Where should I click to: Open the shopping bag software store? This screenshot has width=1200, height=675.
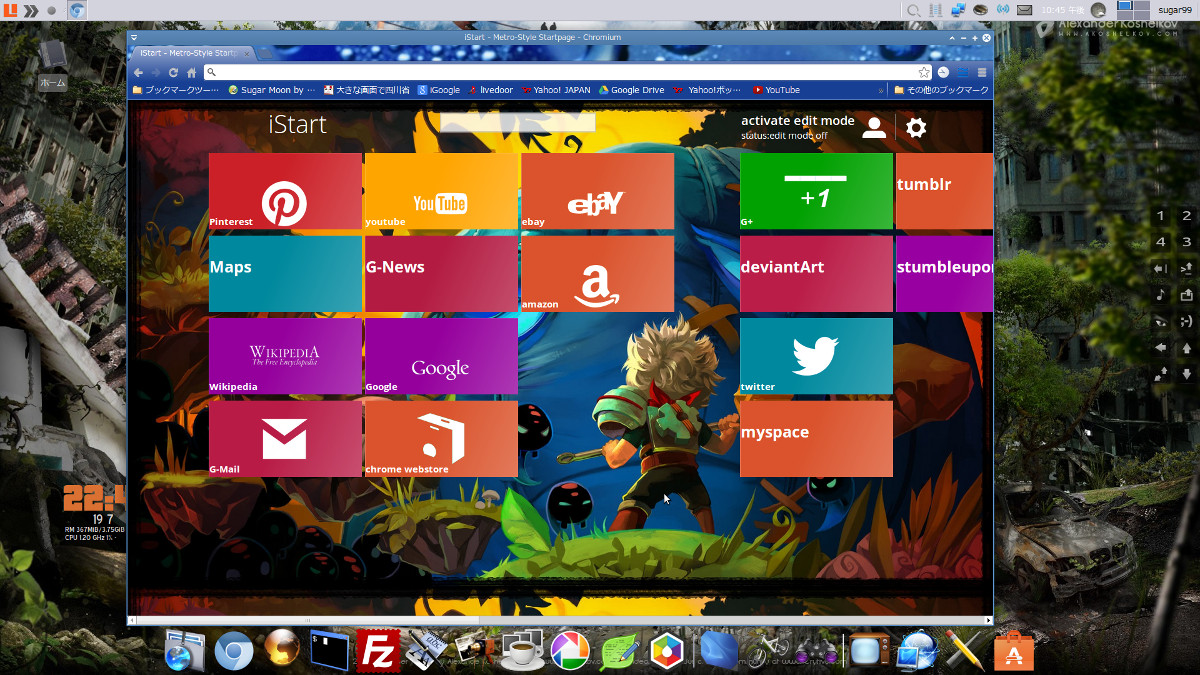(1013, 651)
